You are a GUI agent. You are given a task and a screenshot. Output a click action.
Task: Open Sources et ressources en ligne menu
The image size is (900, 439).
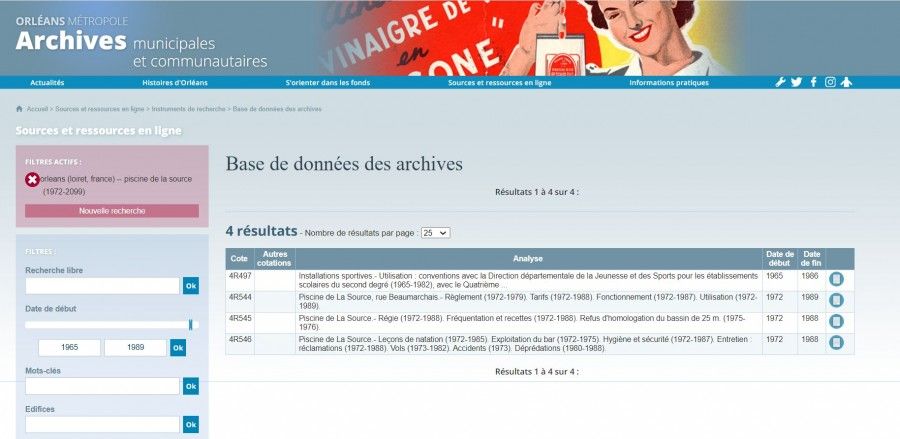pos(499,83)
